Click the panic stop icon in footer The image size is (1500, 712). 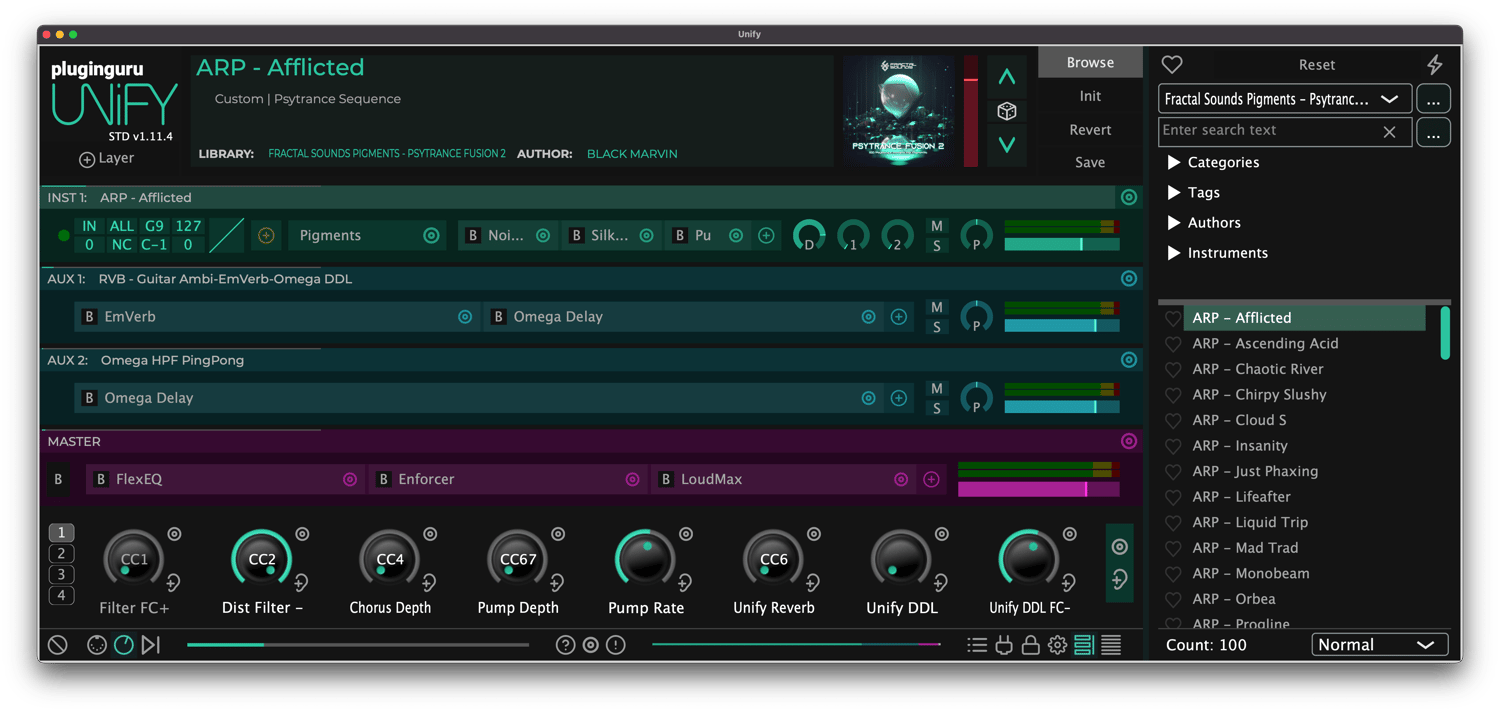(x=58, y=645)
